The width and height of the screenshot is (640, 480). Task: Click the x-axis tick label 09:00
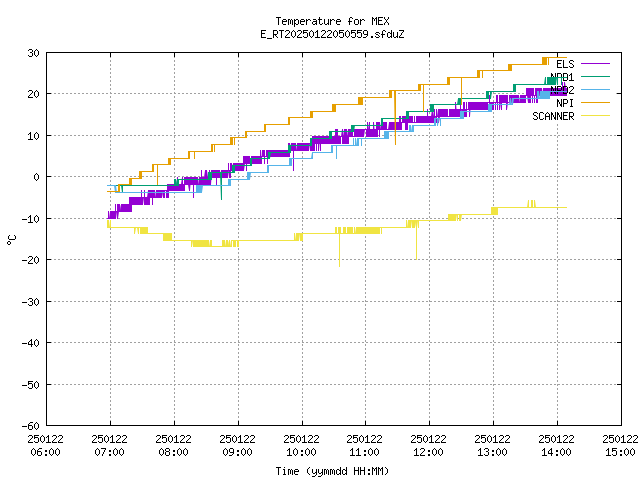point(237,452)
